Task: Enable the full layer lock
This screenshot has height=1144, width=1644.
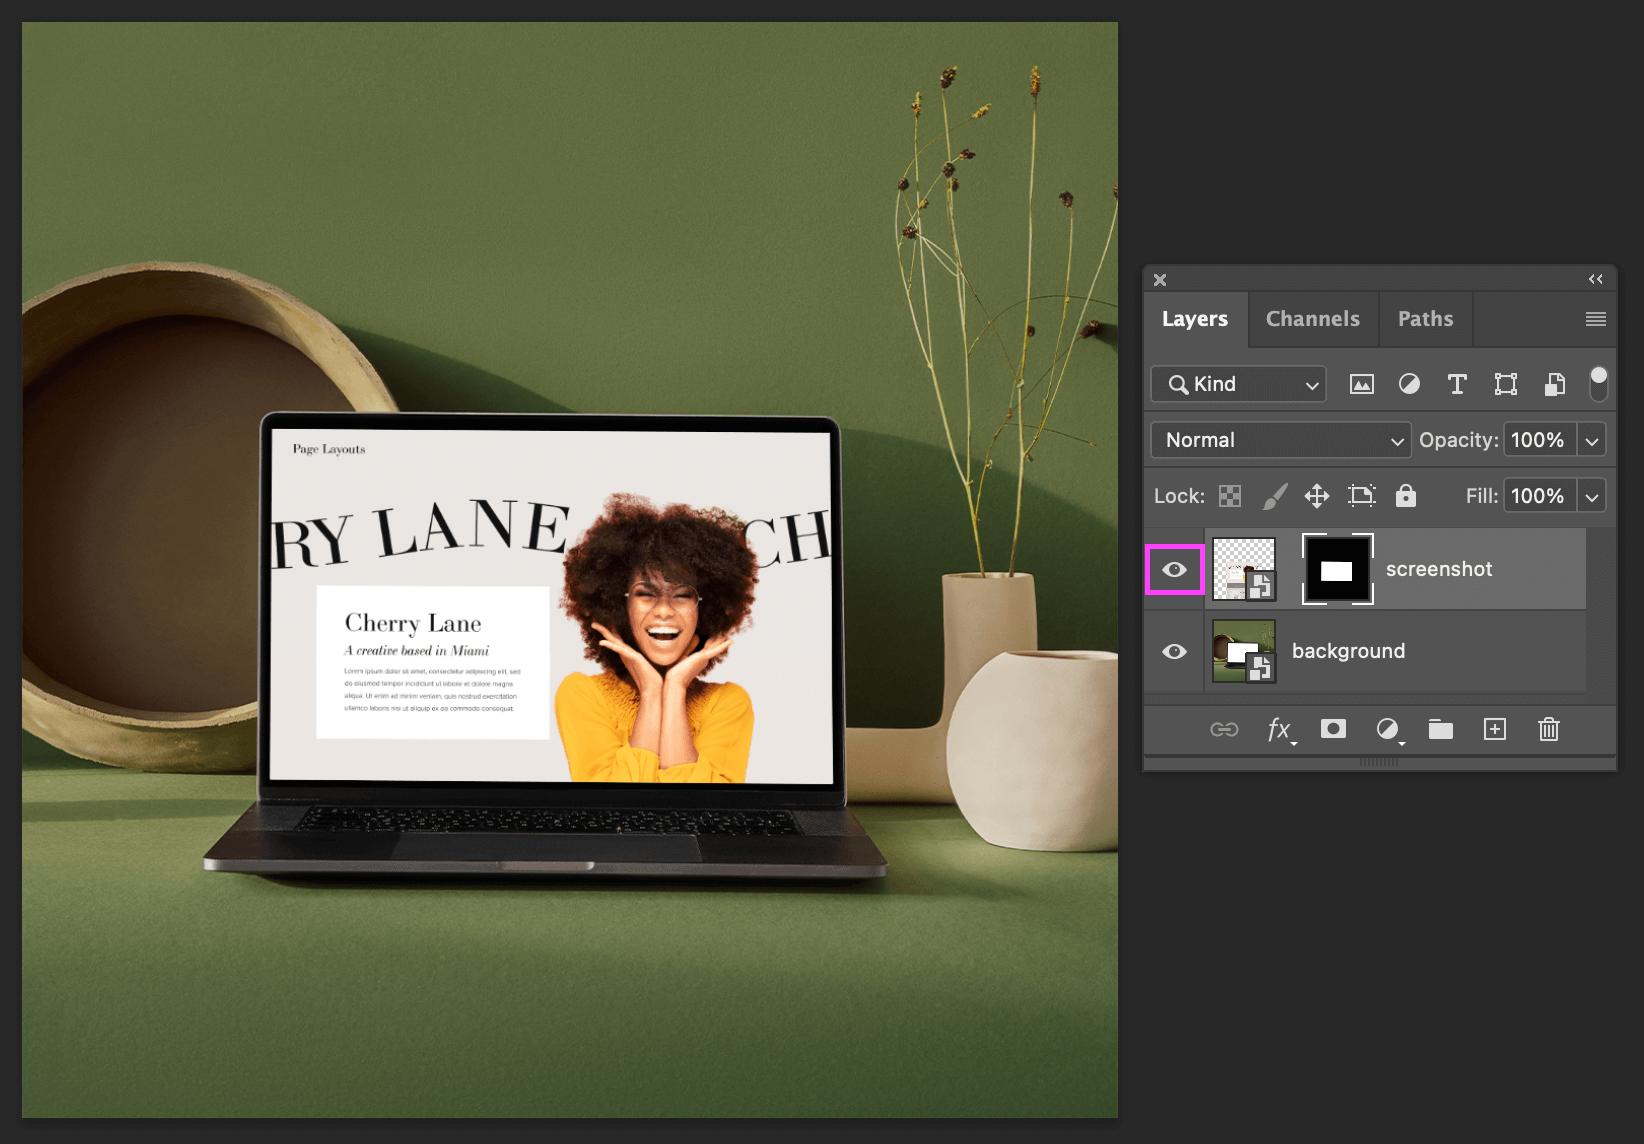Action: (x=1406, y=495)
